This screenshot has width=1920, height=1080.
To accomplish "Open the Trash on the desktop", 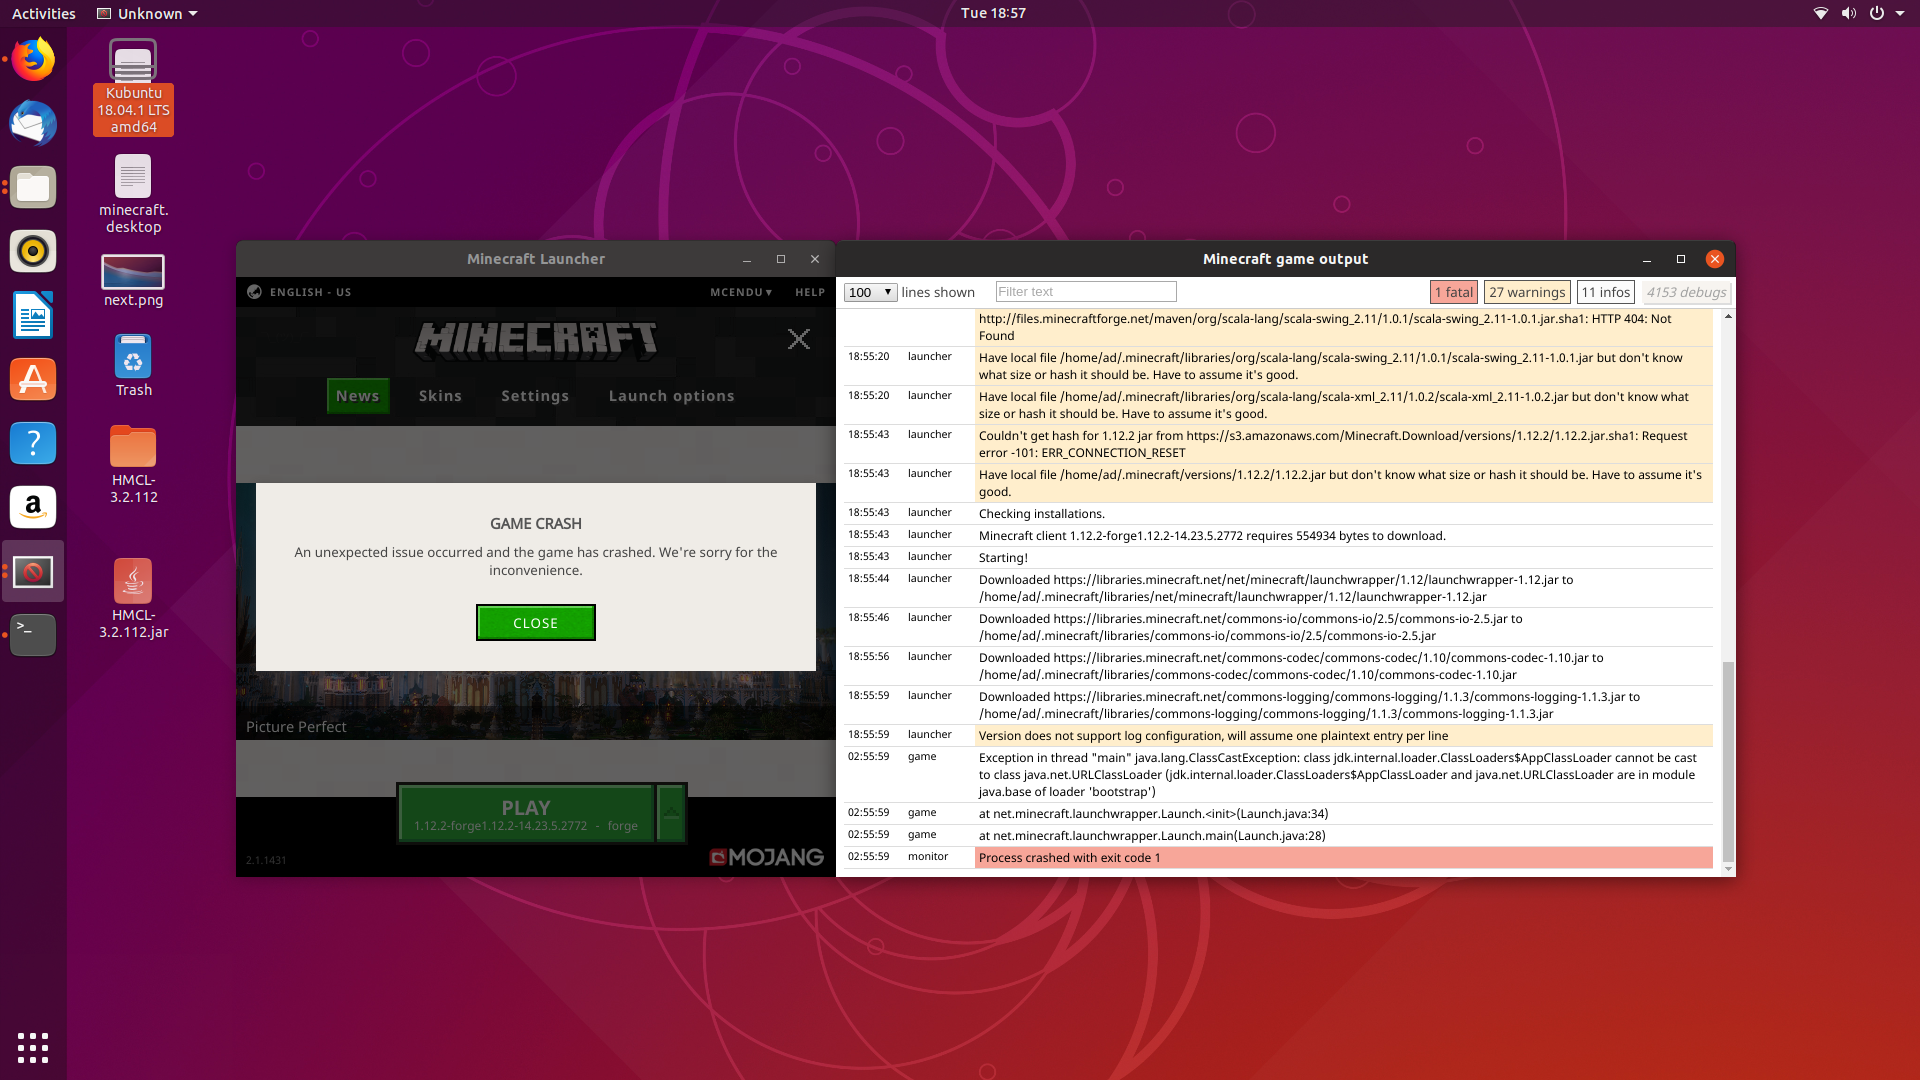I will click(x=133, y=357).
